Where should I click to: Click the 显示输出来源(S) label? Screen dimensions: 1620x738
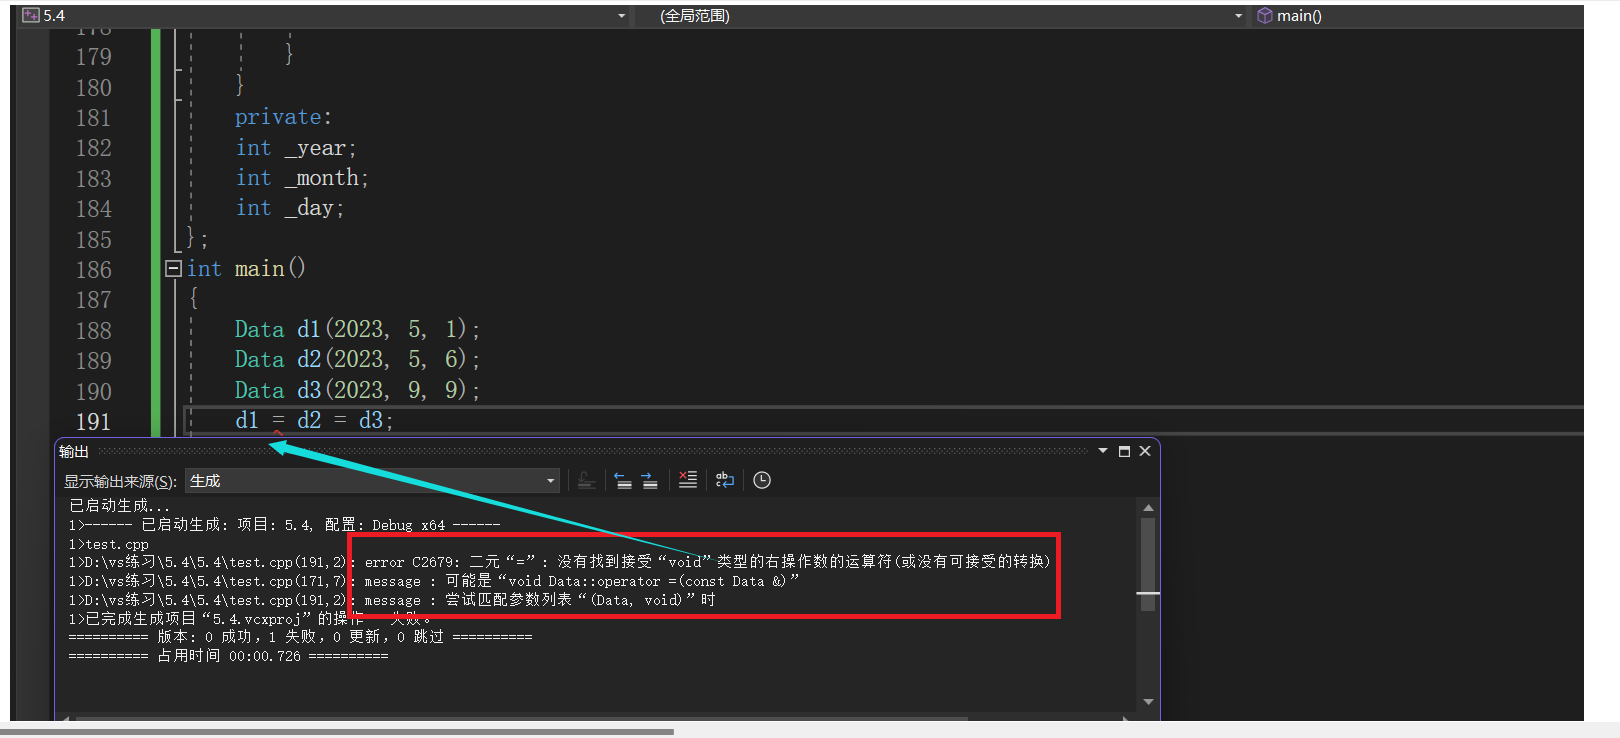pos(120,482)
